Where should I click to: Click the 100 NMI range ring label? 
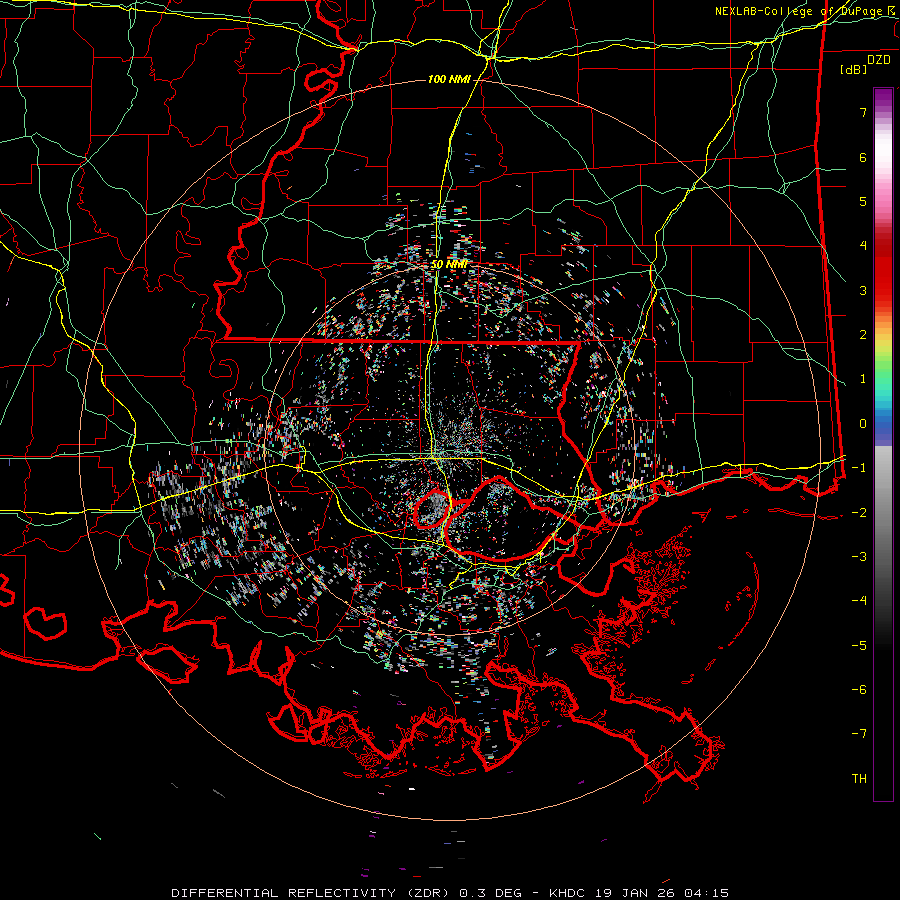pyautogui.click(x=449, y=79)
